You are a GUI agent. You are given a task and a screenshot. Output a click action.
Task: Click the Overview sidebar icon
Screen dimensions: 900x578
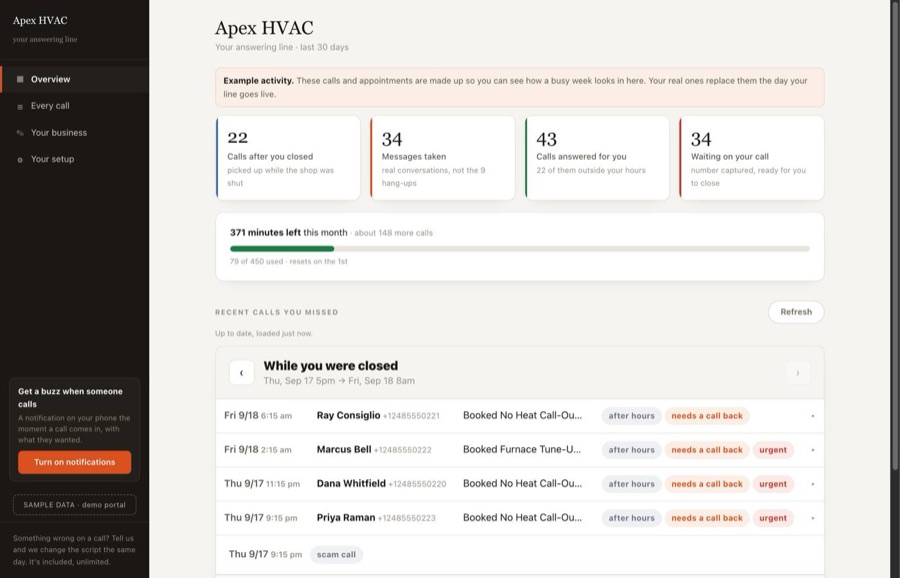click(x=20, y=79)
